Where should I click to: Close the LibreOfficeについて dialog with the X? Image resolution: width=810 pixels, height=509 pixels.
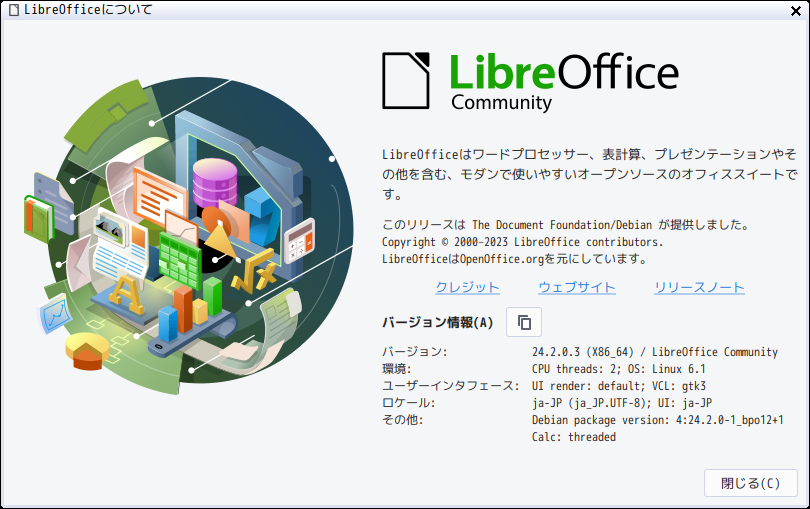(796, 11)
